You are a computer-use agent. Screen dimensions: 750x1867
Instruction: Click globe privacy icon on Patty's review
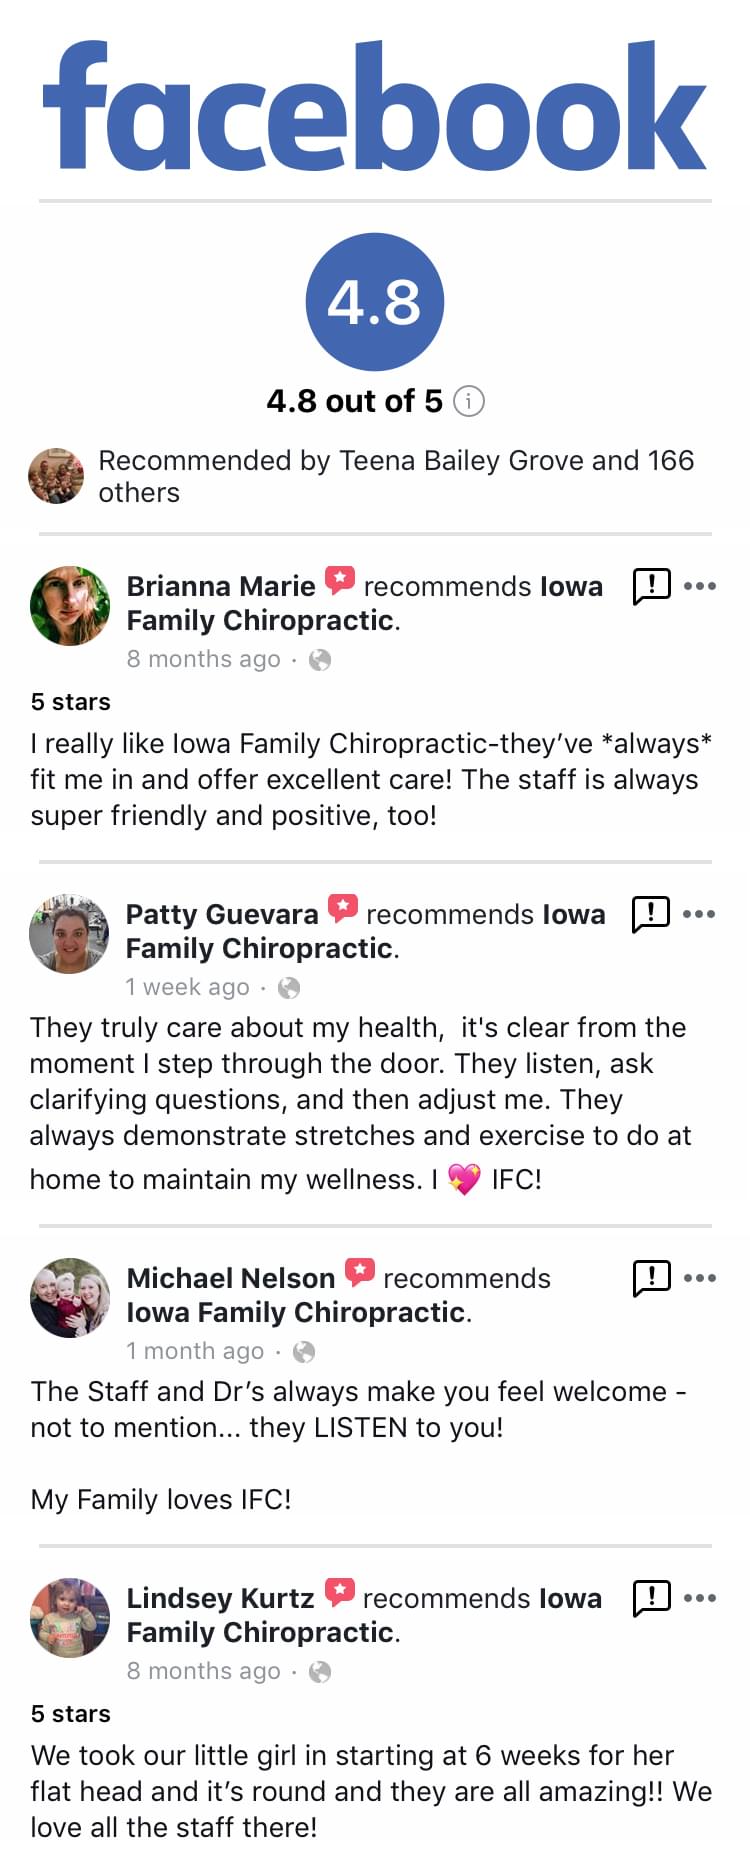289,988
